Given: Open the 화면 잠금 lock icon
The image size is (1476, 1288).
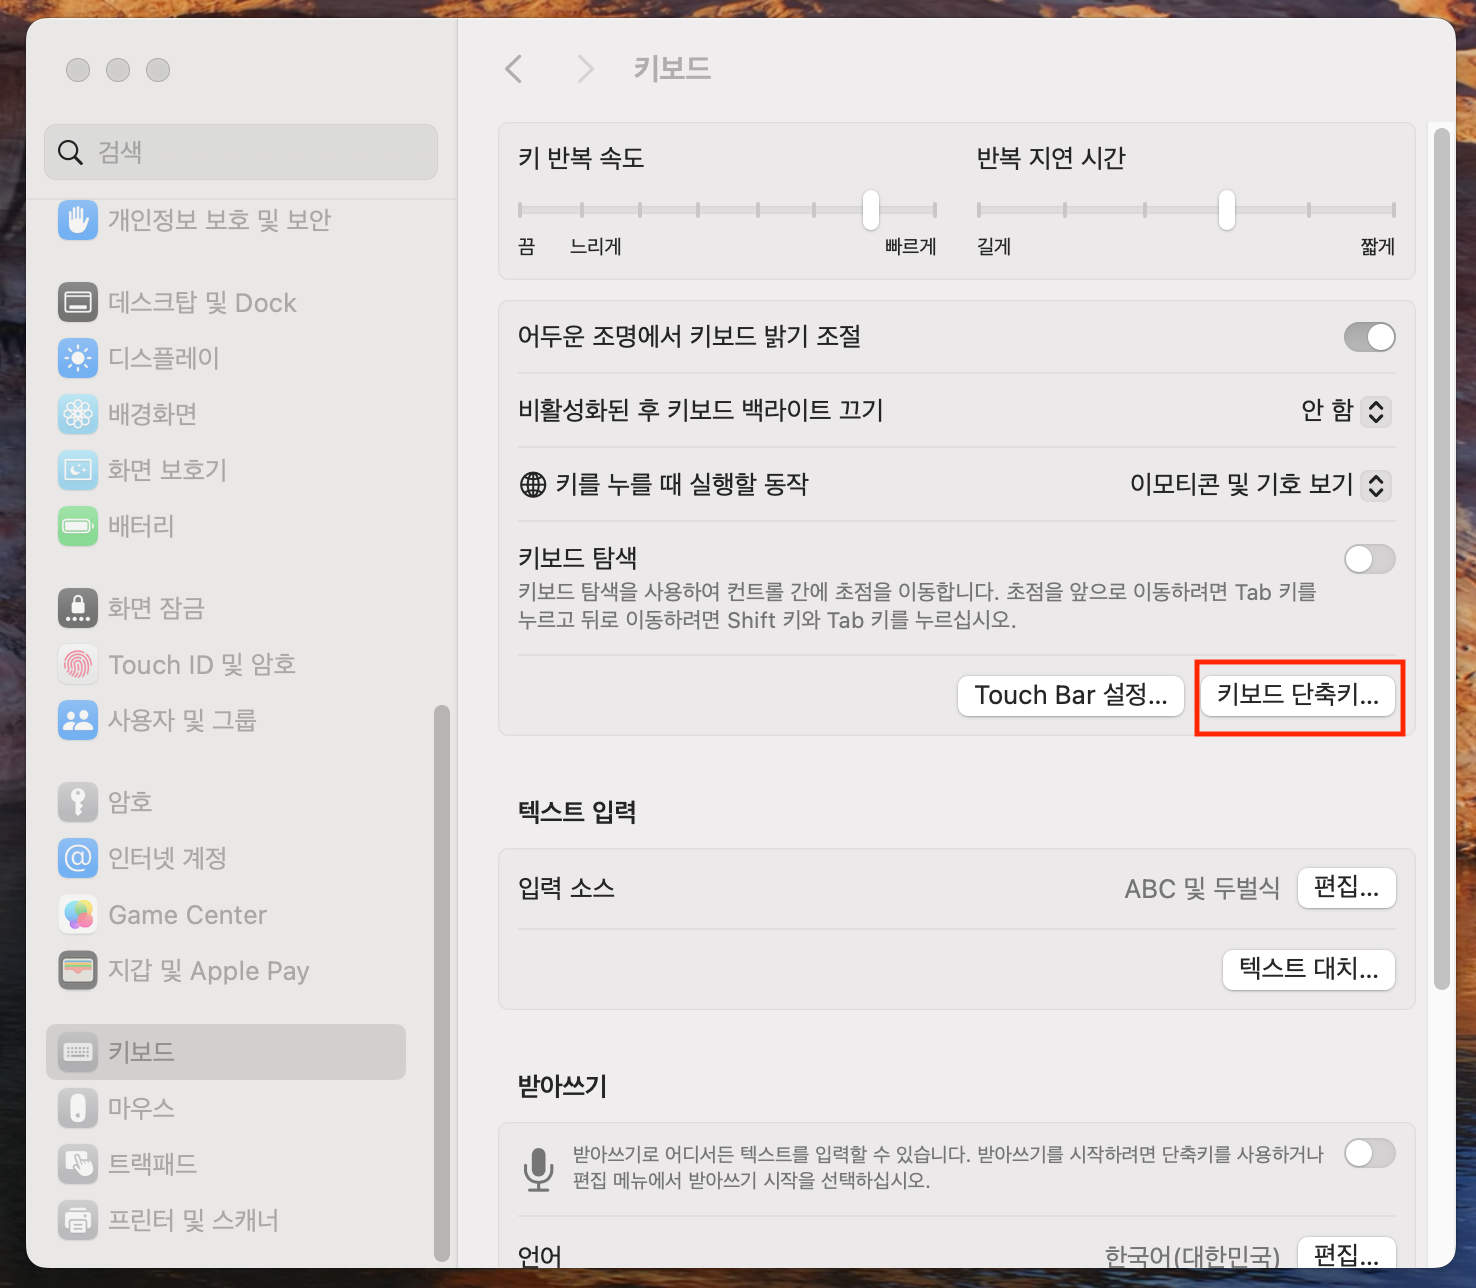Looking at the screenshot, I should point(78,608).
